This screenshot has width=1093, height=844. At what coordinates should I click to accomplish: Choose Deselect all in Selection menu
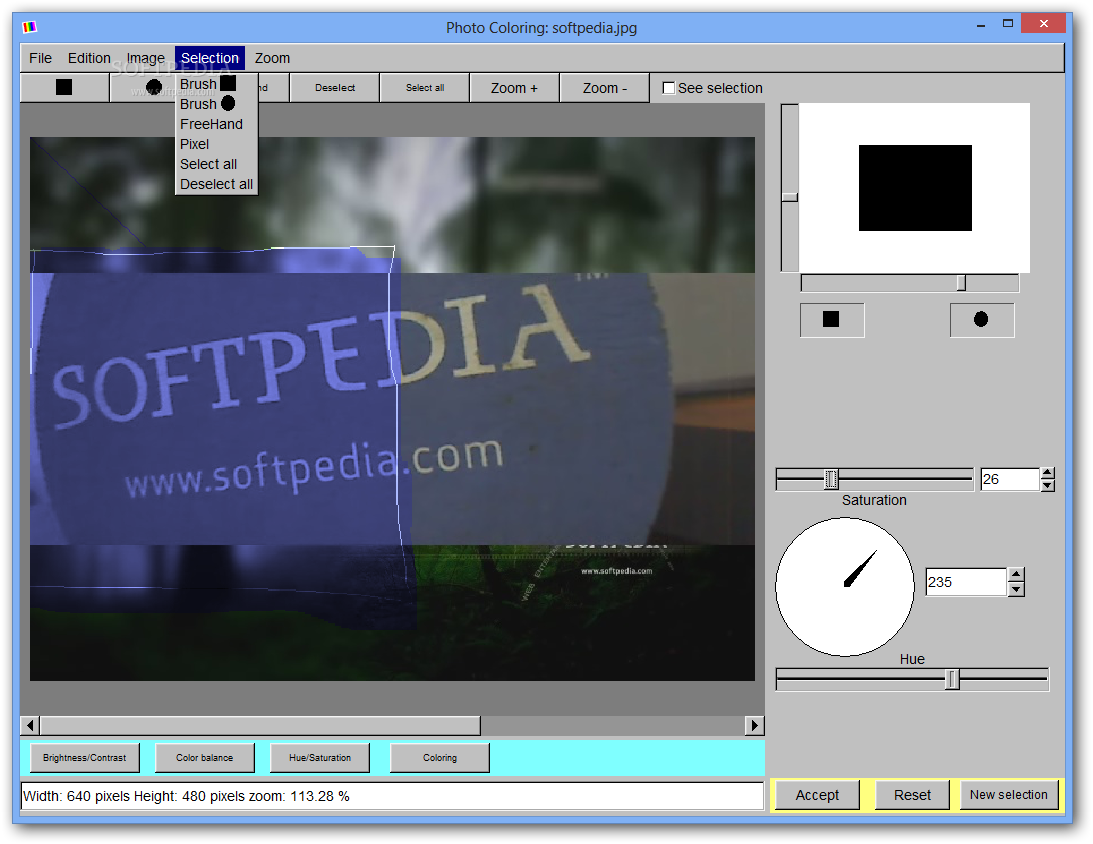[x=216, y=184]
